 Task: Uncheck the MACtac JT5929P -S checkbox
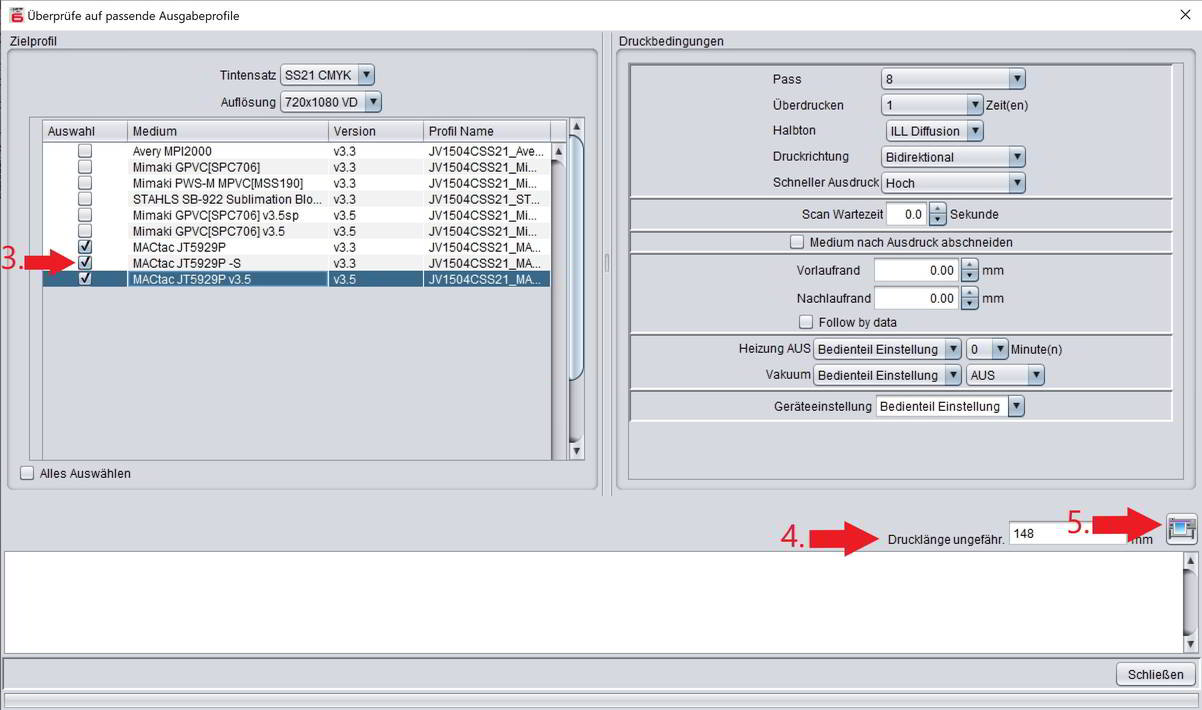coord(85,263)
